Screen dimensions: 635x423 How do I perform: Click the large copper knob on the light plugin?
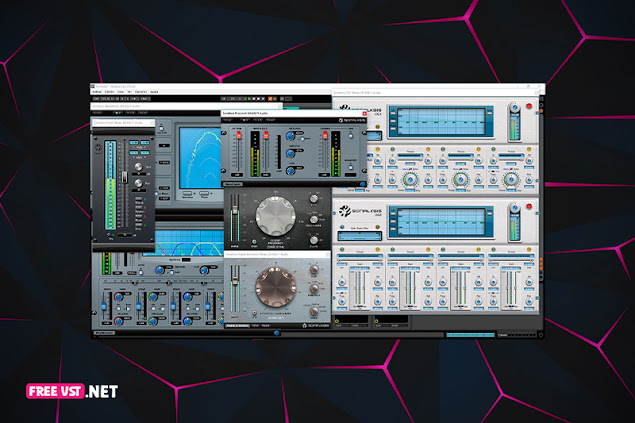tap(275, 286)
